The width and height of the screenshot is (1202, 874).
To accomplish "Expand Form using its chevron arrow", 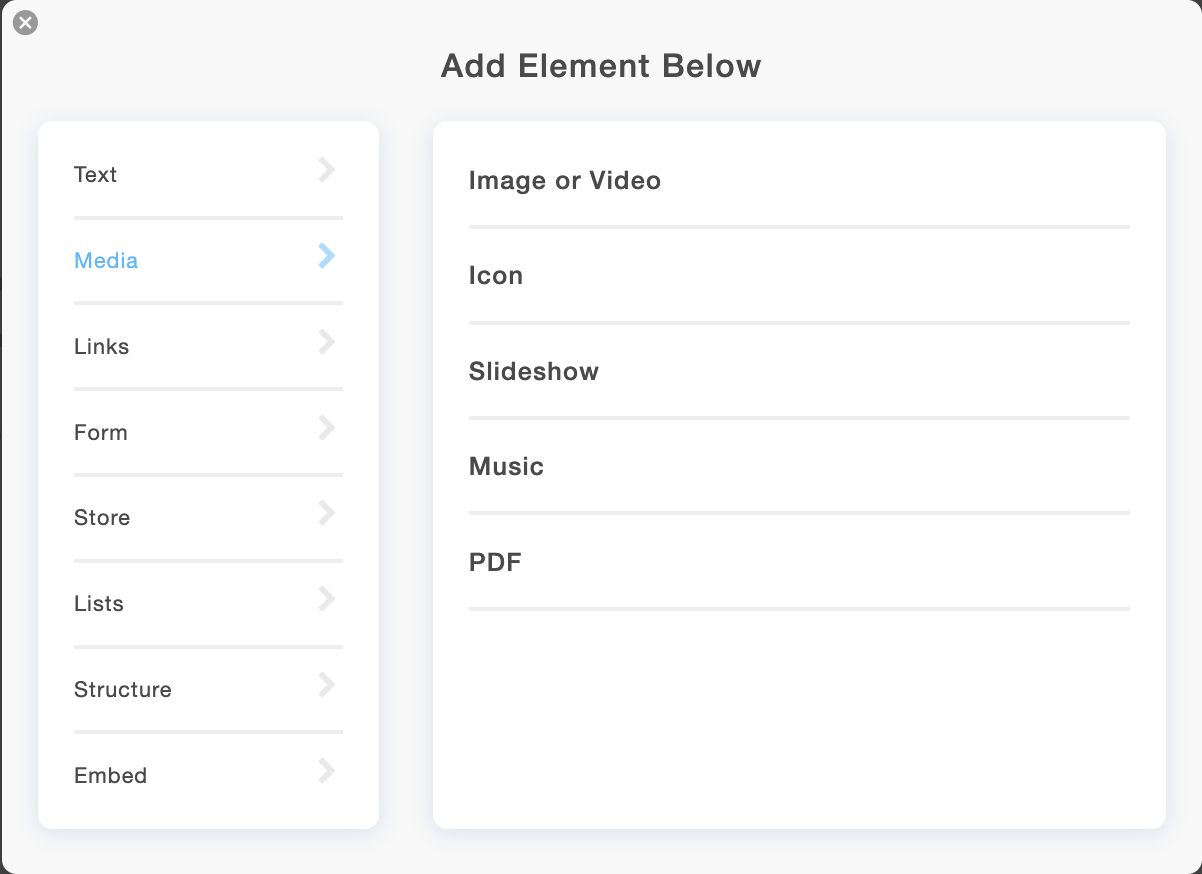I will pos(326,428).
